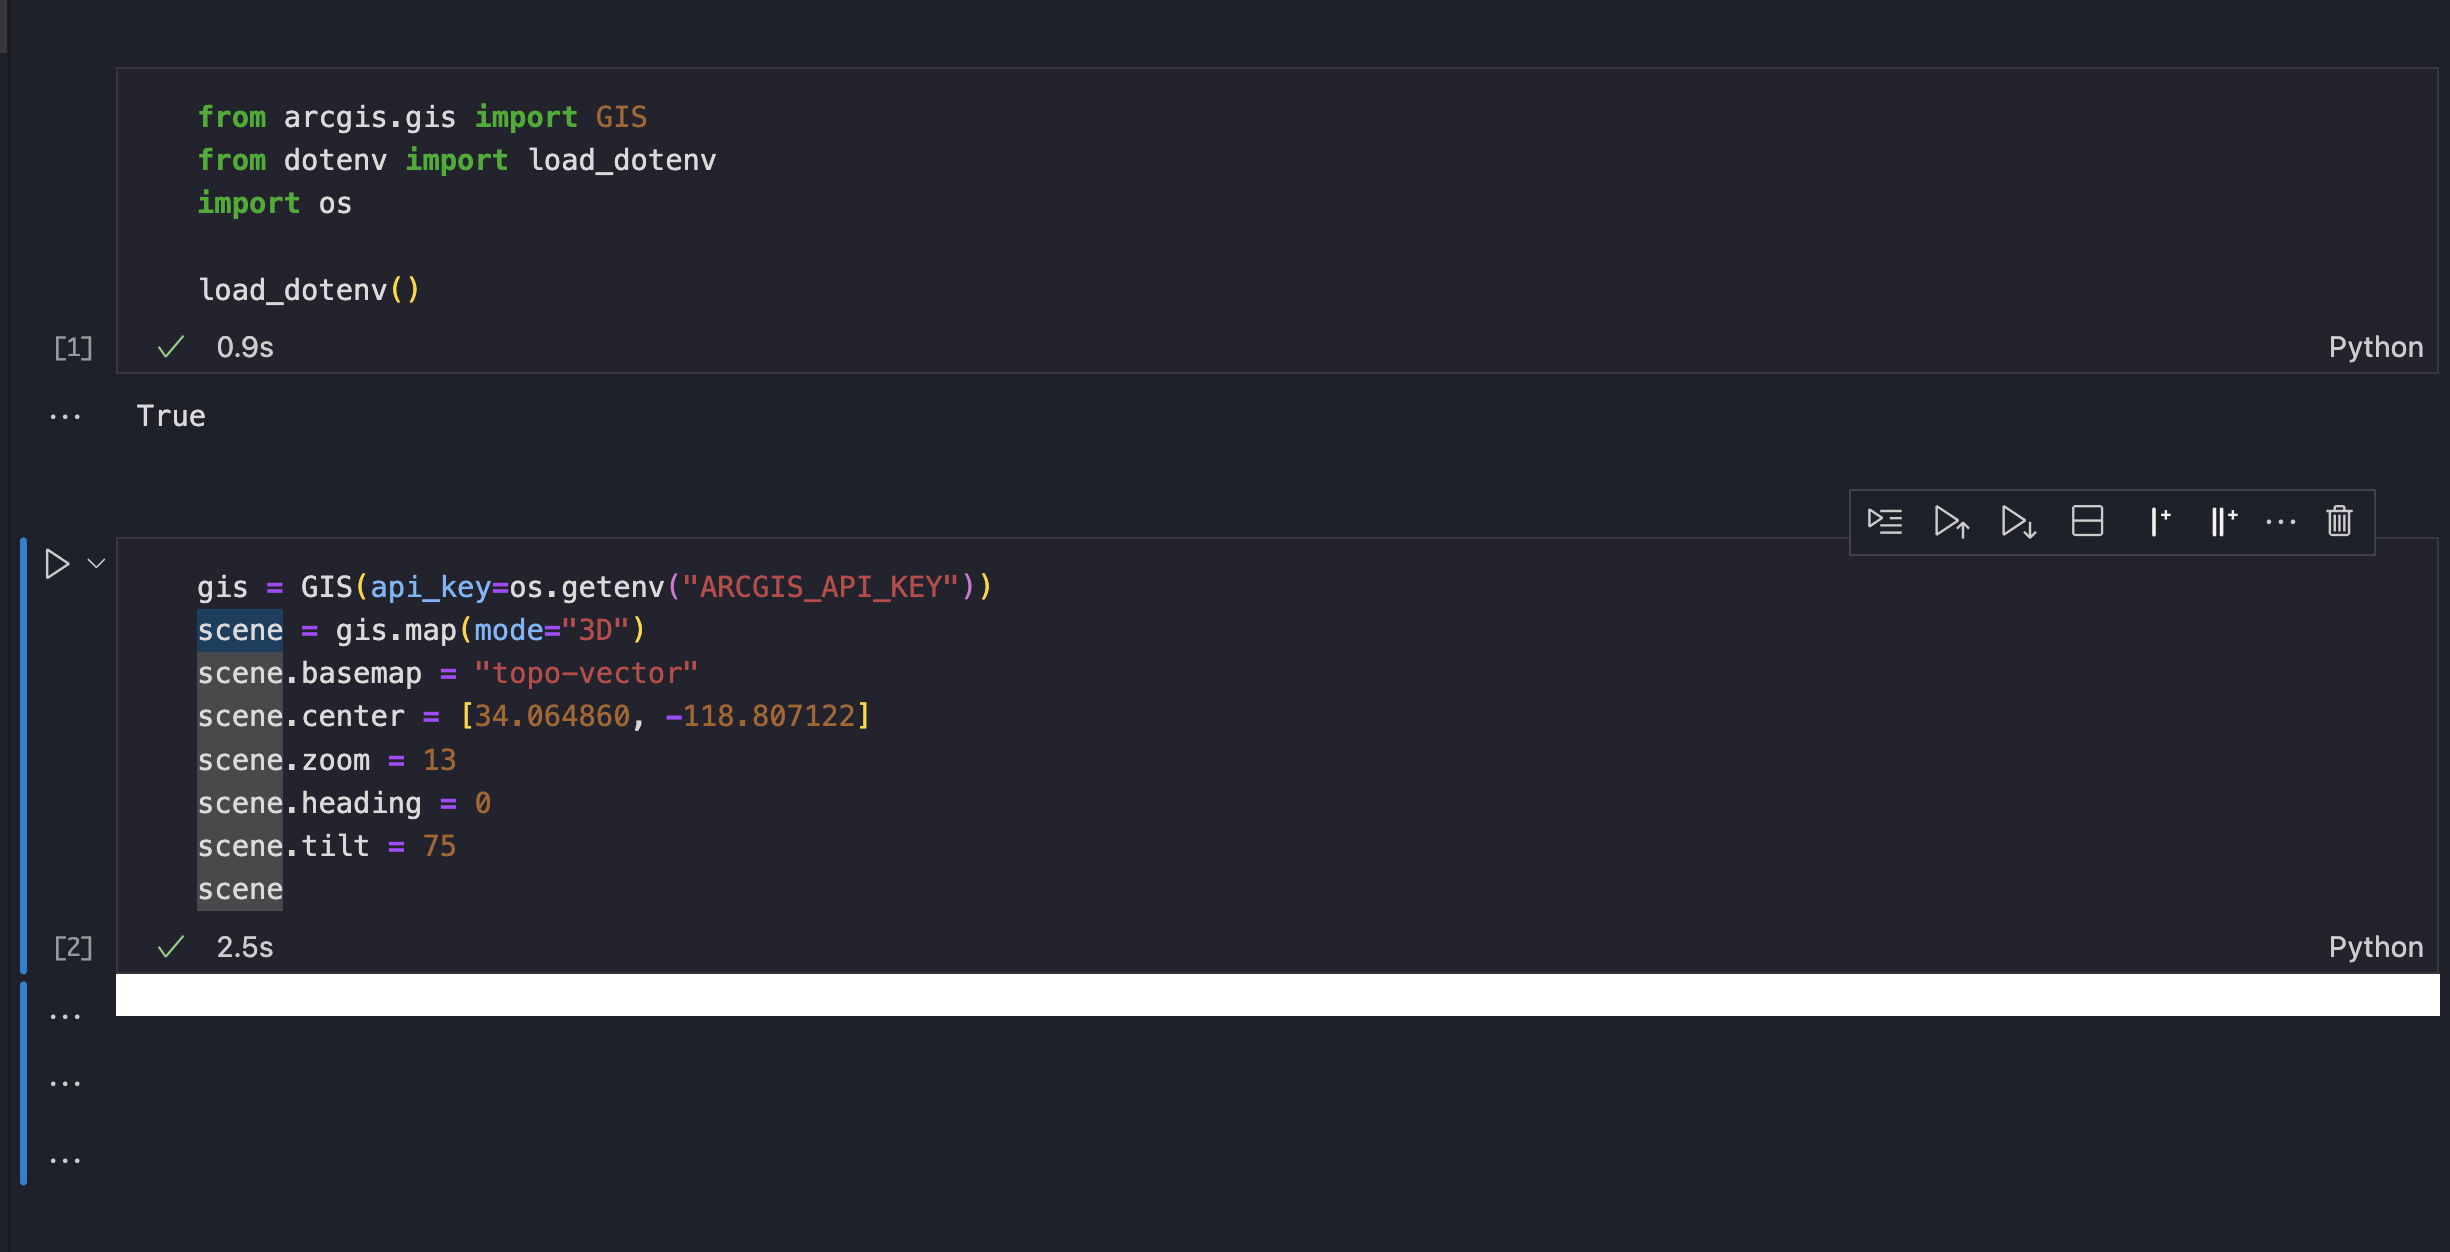Click the success checkmark showing 2.5s

171,947
